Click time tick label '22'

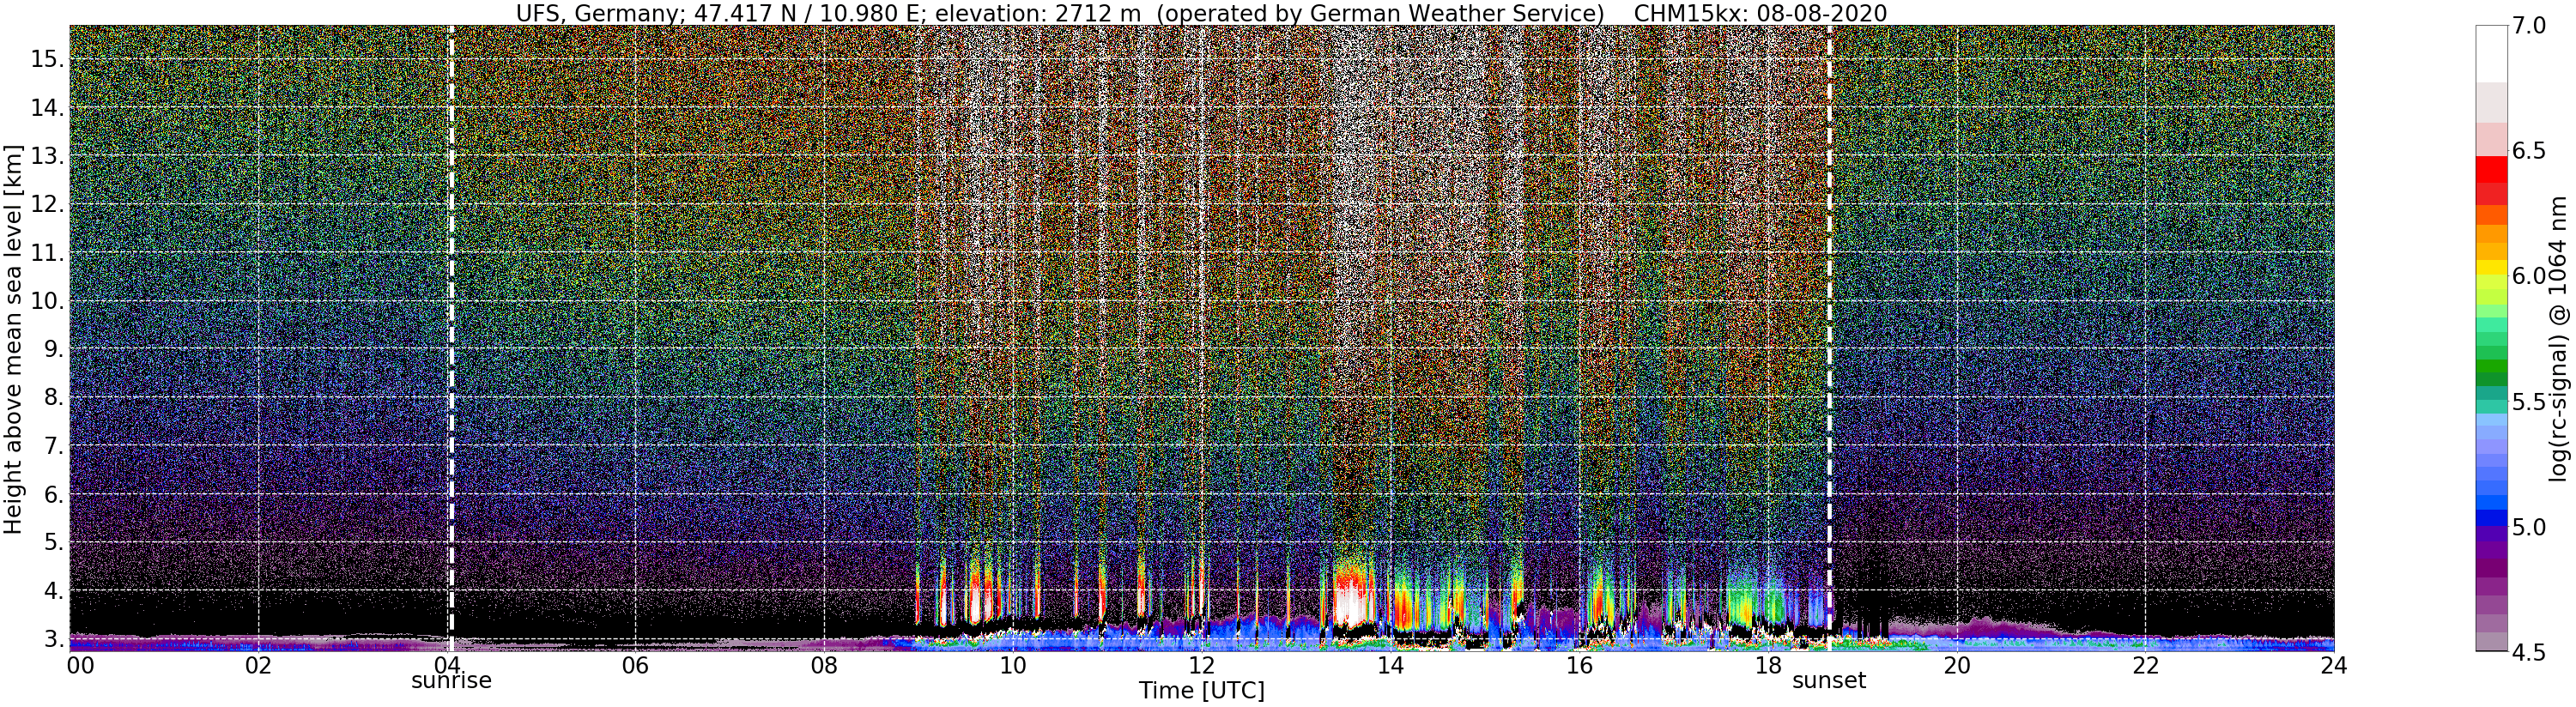[2145, 665]
